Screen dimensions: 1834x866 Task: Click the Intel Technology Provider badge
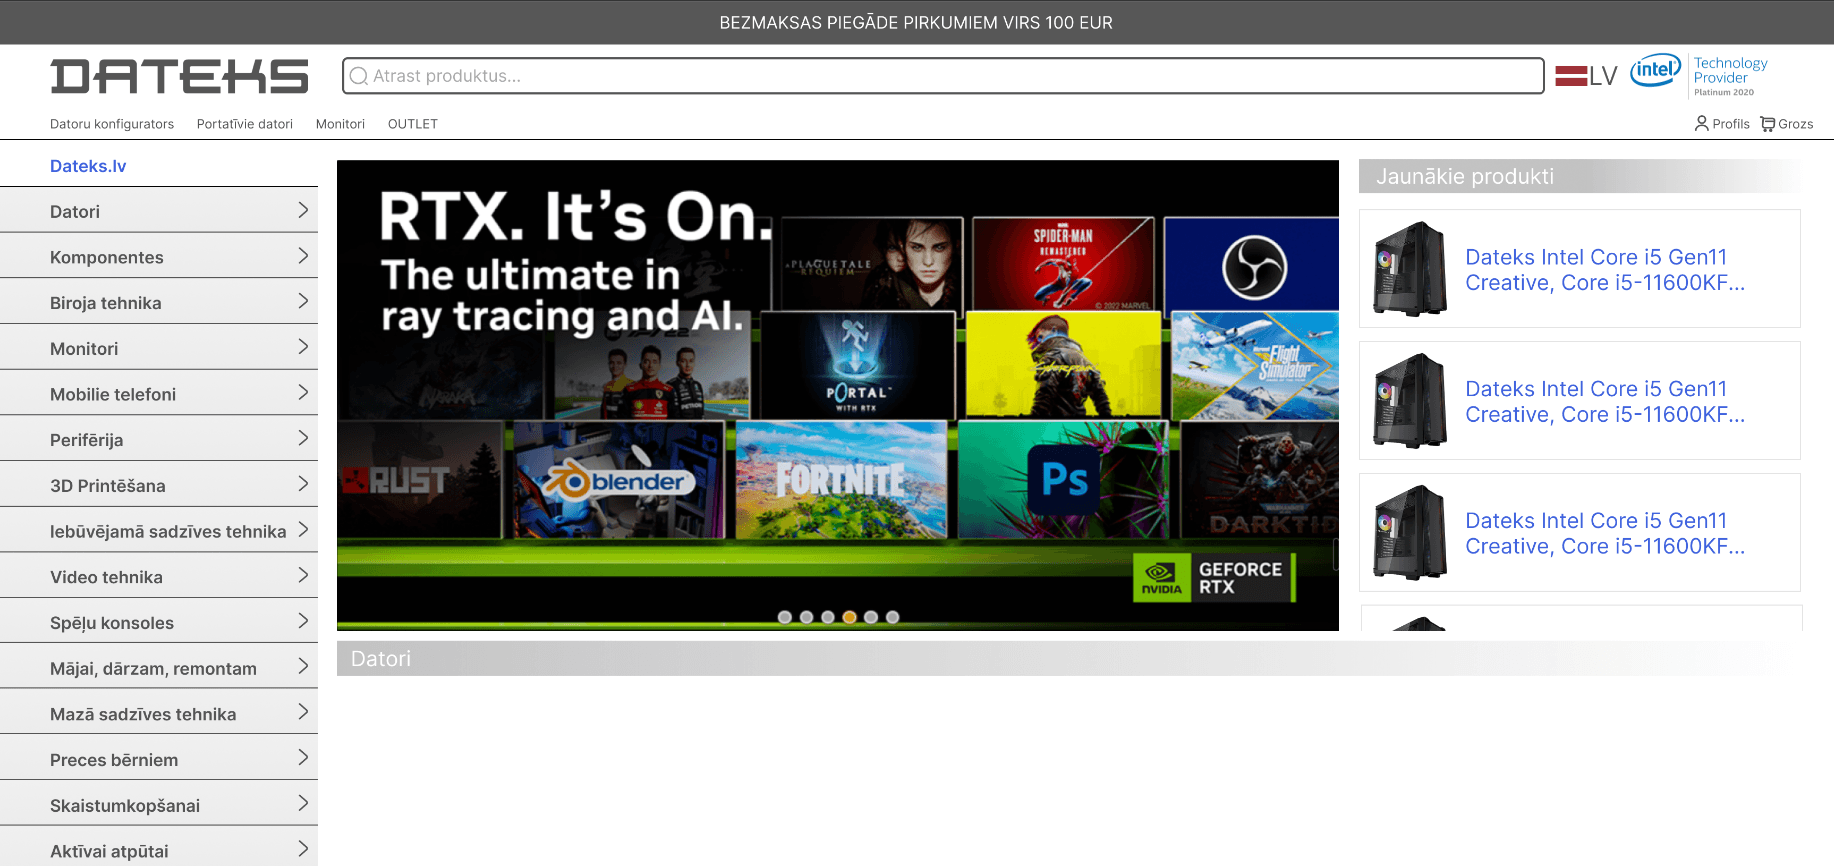coord(1699,76)
